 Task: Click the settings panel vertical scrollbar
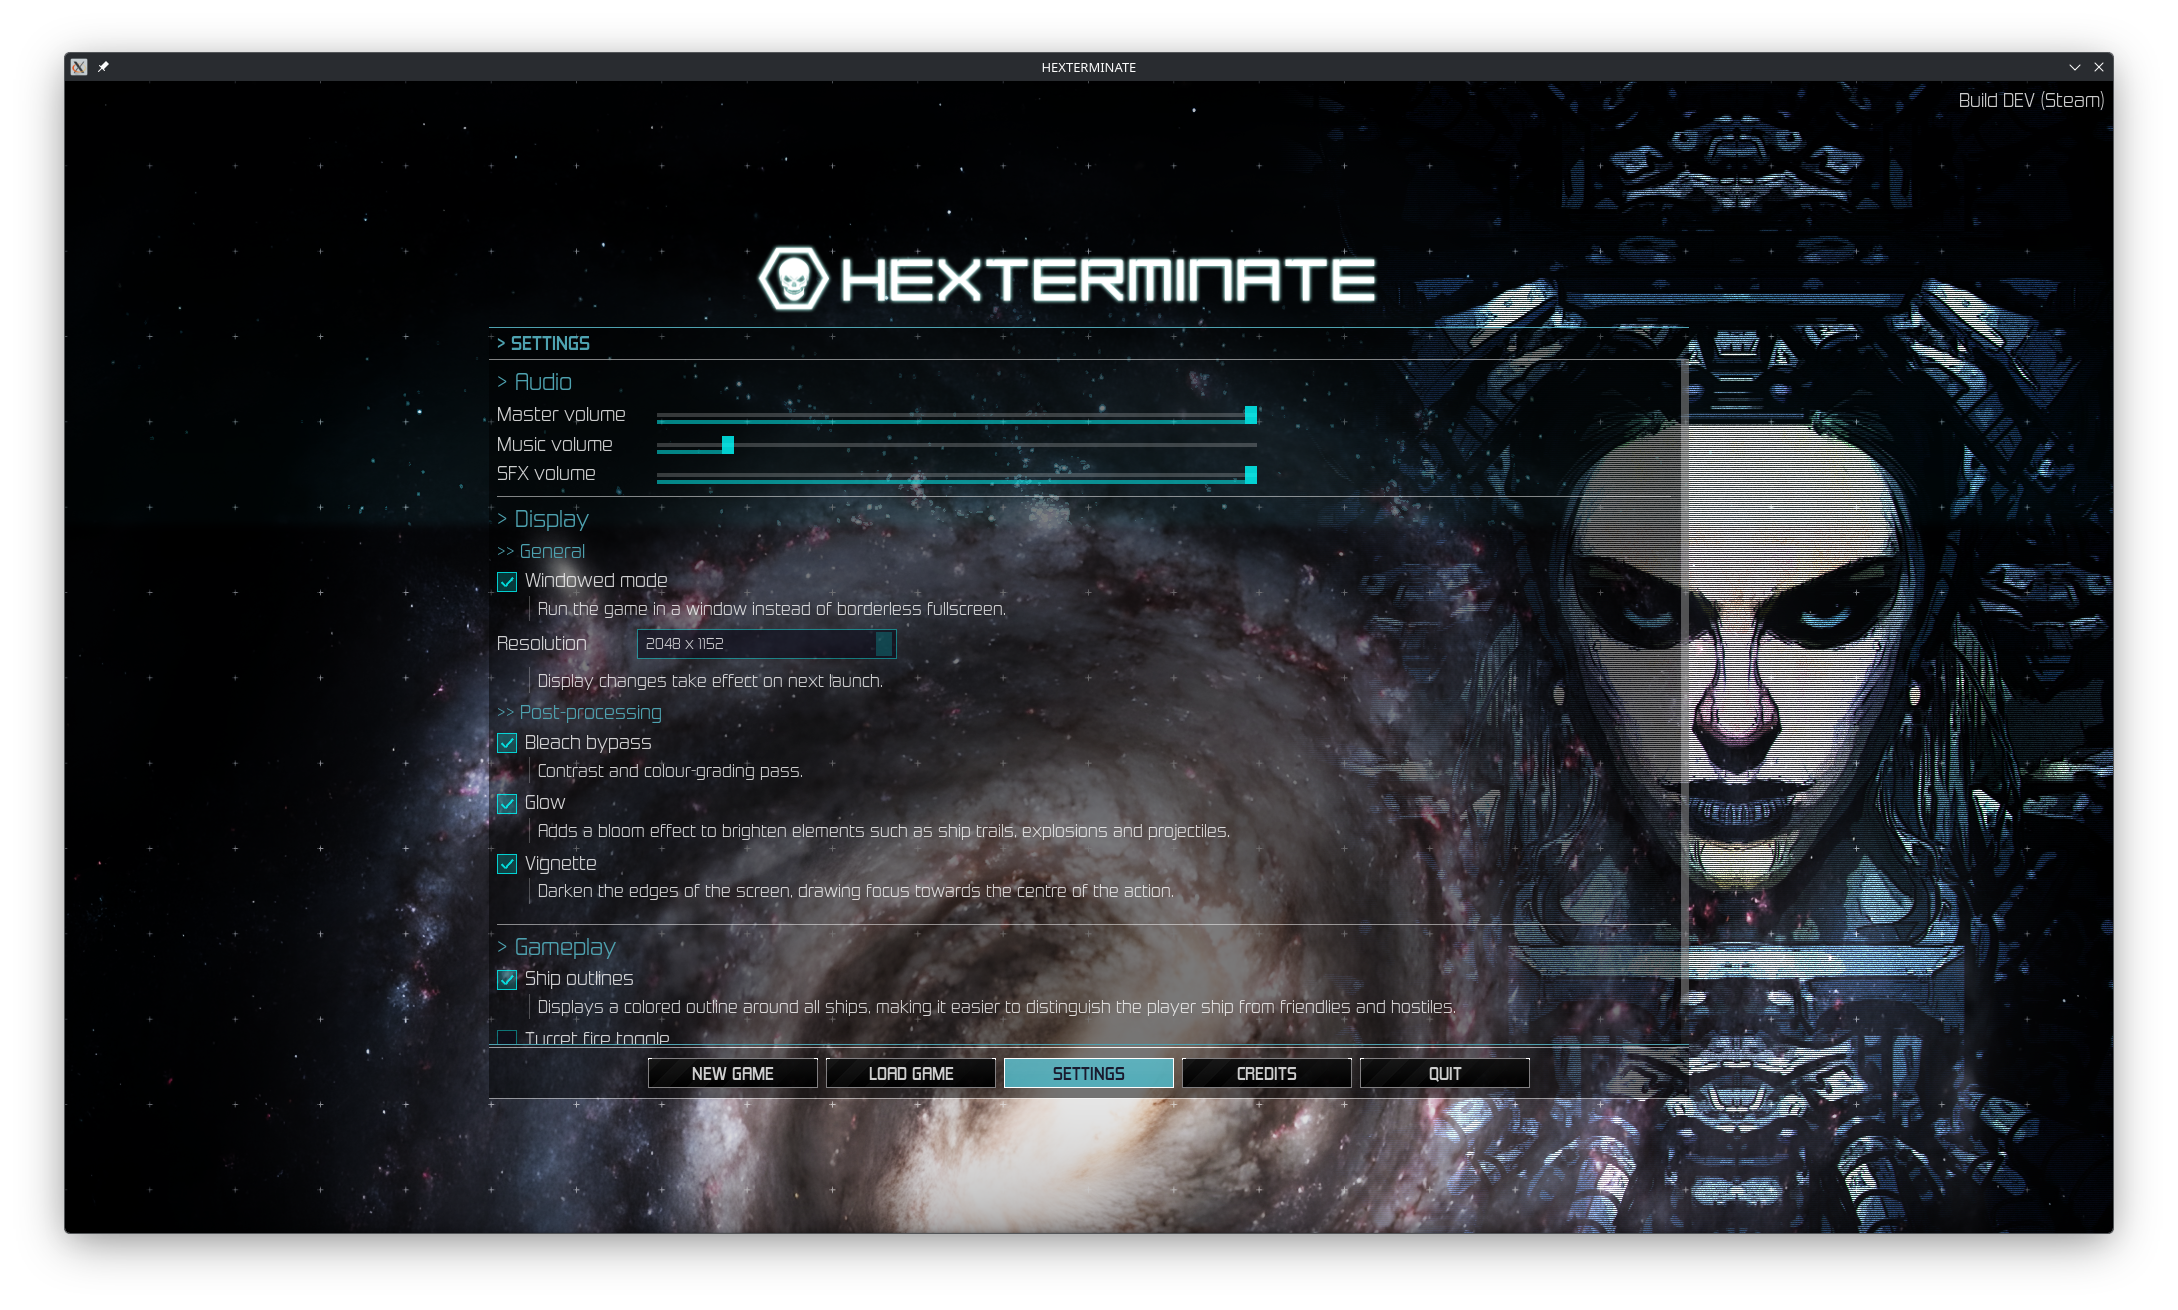(x=1684, y=680)
